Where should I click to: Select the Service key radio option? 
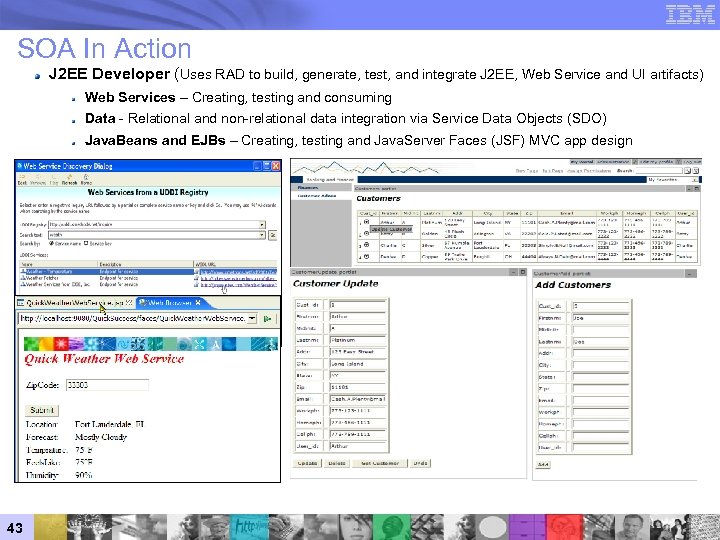(86, 243)
